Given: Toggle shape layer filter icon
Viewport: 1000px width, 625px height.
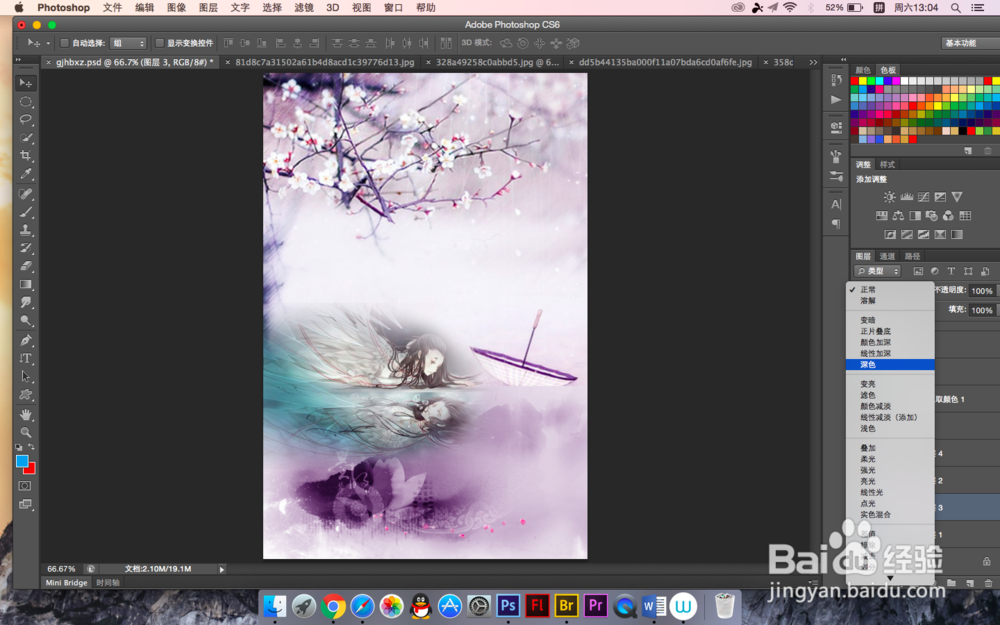Looking at the screenshot, I should [x=968, y=271].
